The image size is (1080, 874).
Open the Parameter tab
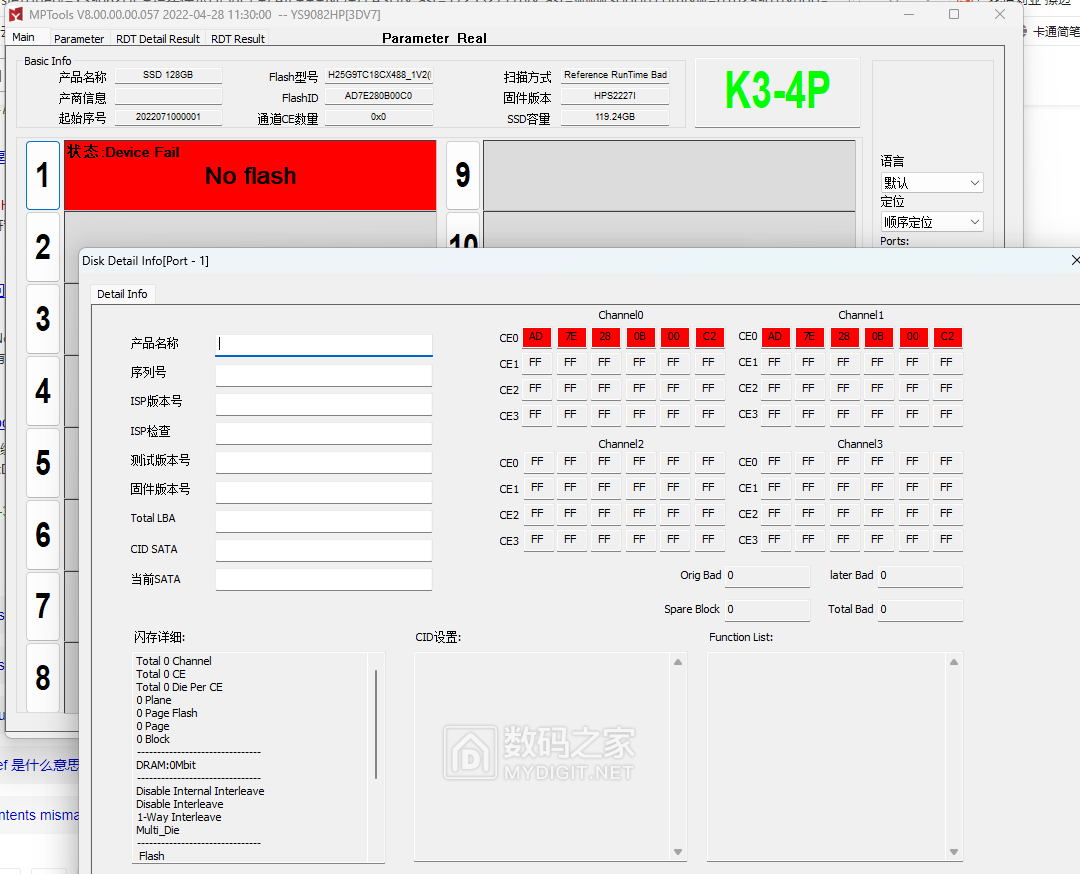point(79,39)
